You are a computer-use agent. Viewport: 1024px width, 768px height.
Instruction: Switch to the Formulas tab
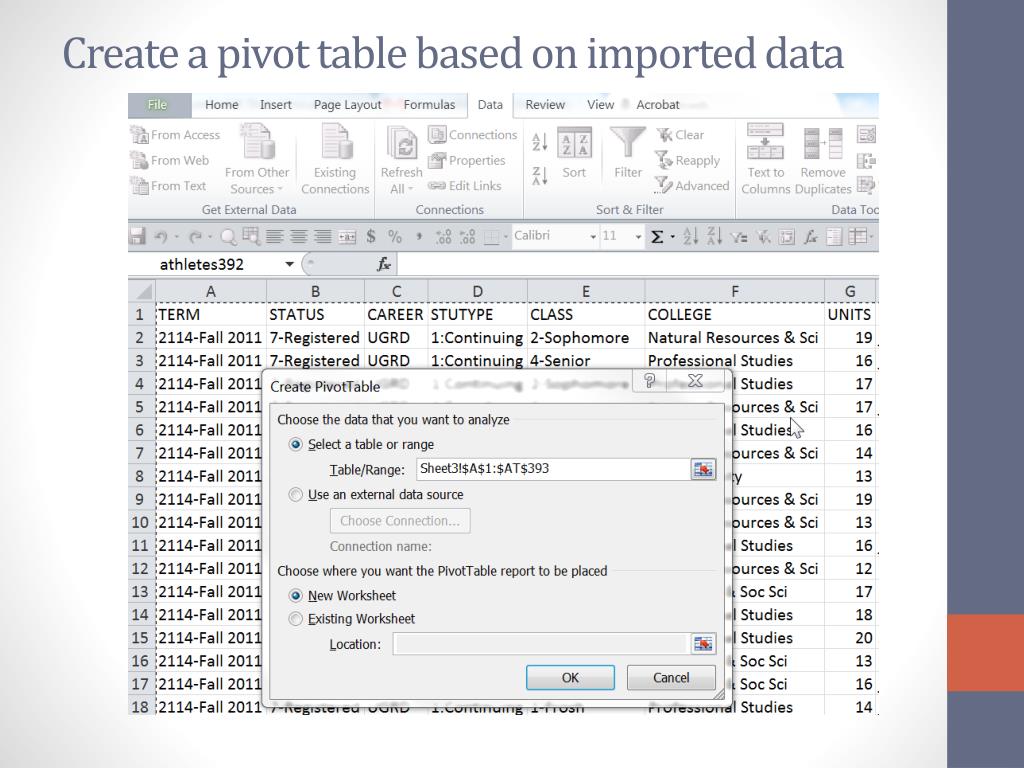(429, 104)
